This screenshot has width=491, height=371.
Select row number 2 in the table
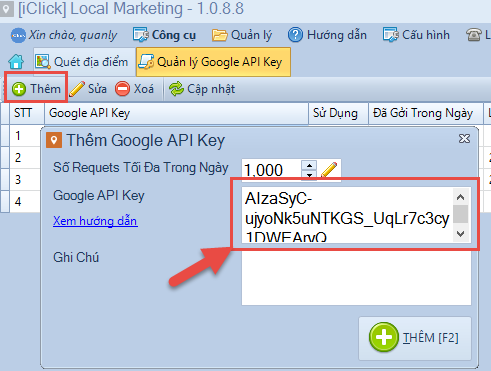point(18,158)
